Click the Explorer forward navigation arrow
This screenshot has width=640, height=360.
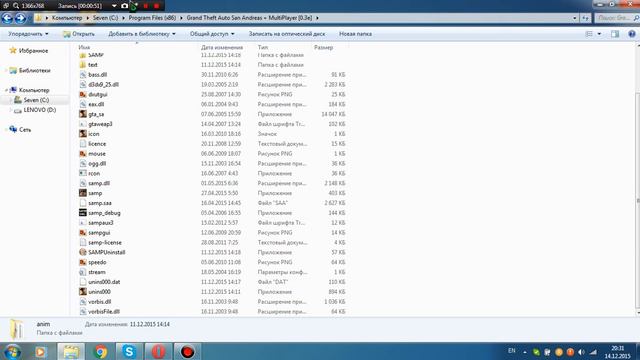[x=20, y=18]
